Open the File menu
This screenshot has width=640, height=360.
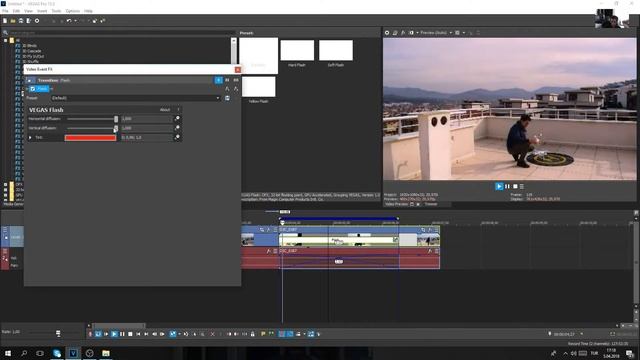pyautogui.click(x=5, y=11)
